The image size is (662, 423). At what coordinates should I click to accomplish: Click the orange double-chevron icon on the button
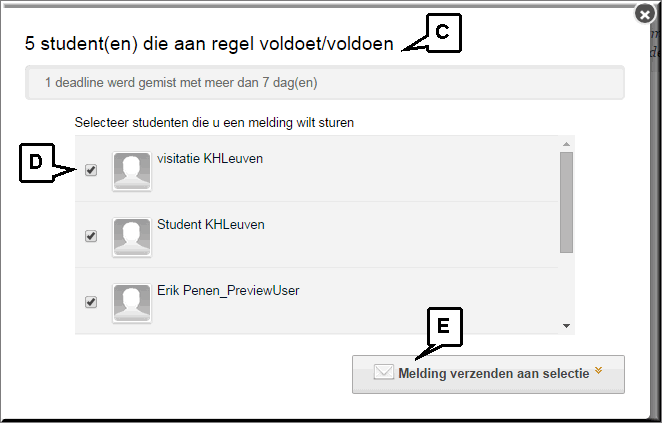[598, 370]
